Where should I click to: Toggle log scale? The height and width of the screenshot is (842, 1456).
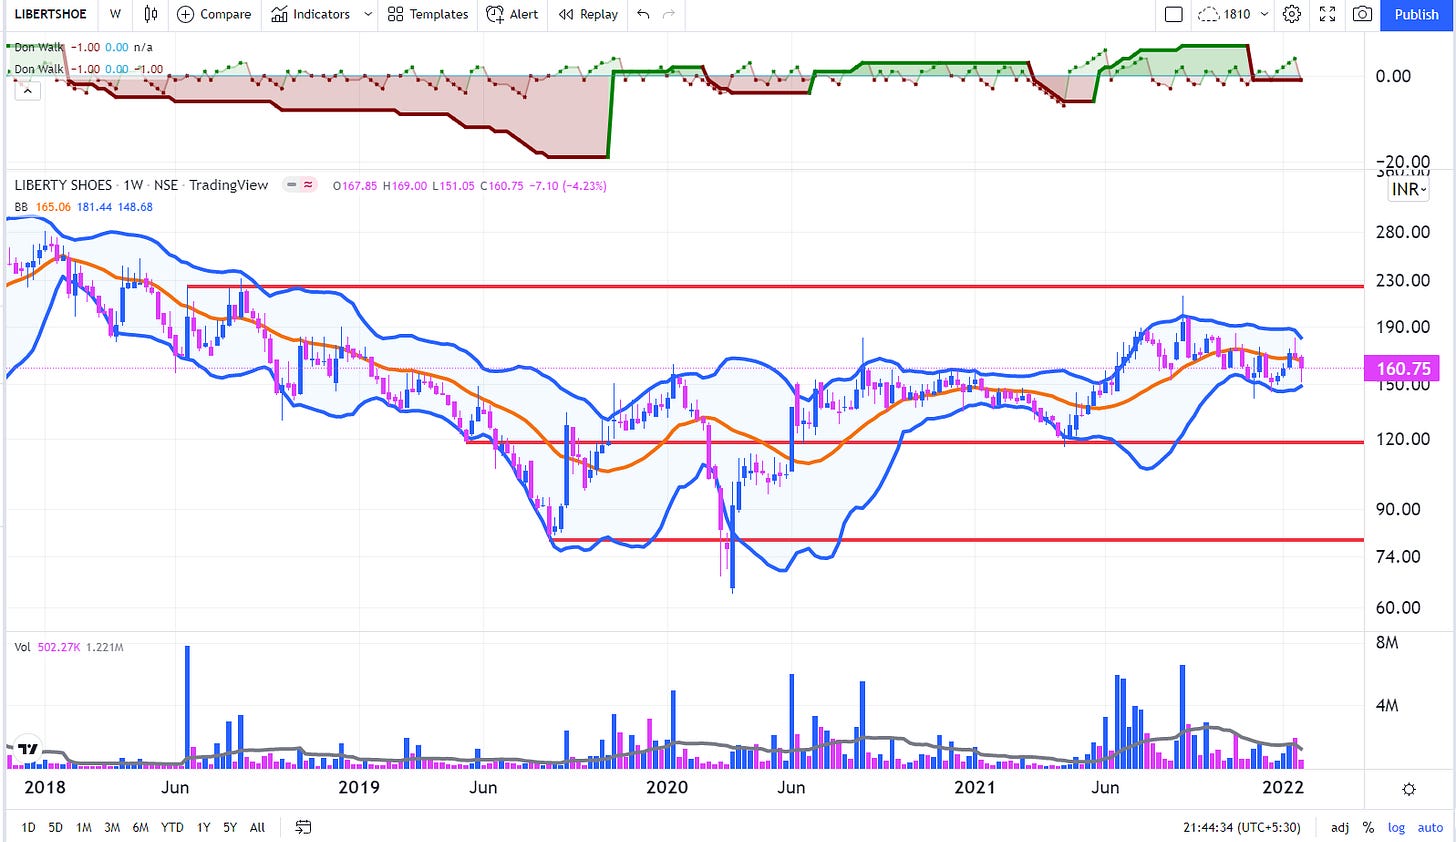point(1396,827)
